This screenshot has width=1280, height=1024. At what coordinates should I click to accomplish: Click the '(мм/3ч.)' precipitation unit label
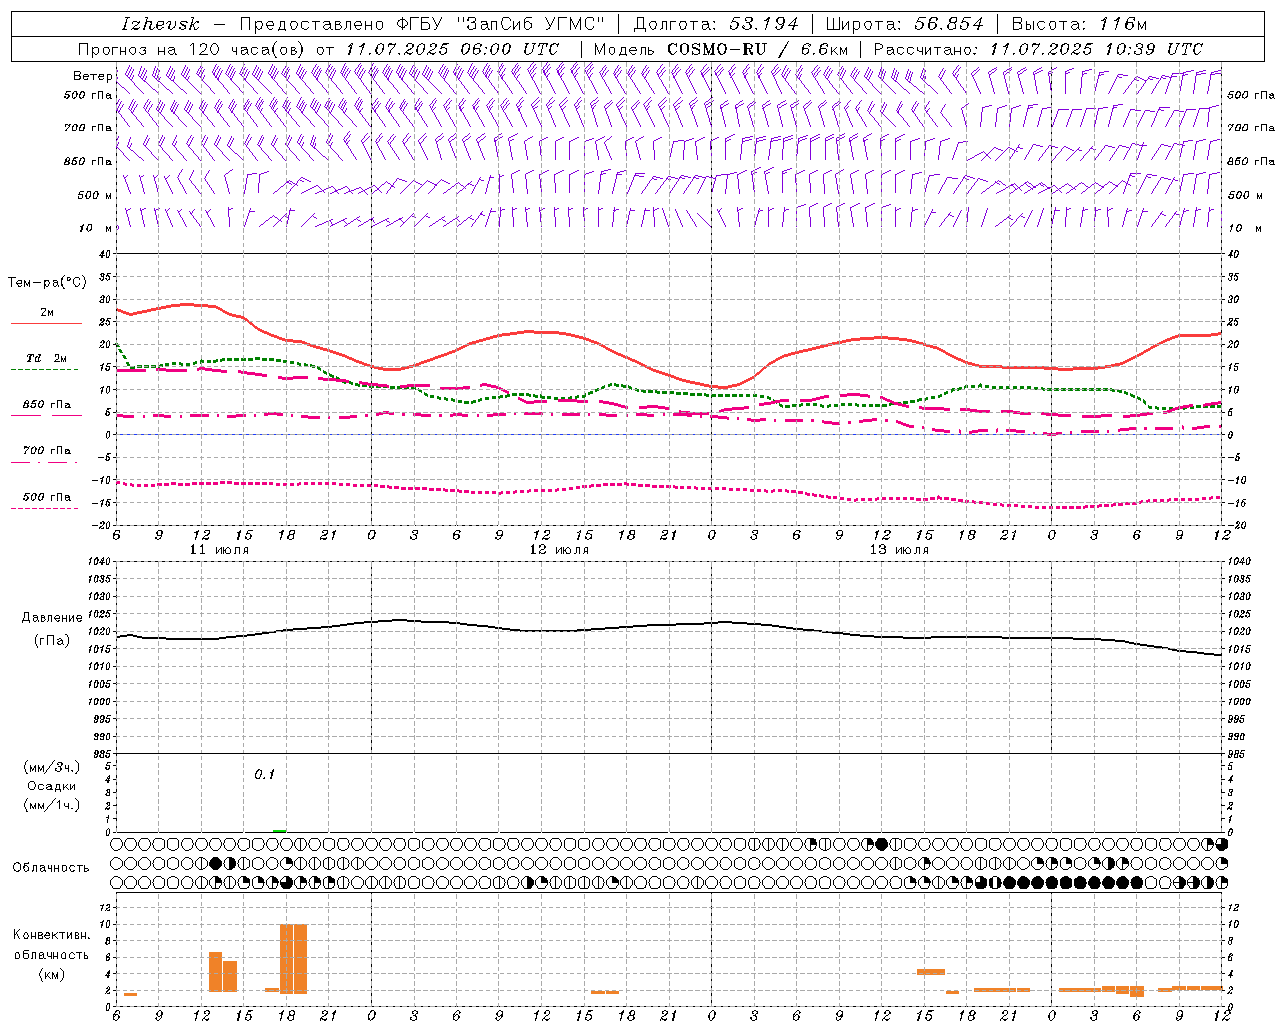pyautogui.click(x=52, y=767)
